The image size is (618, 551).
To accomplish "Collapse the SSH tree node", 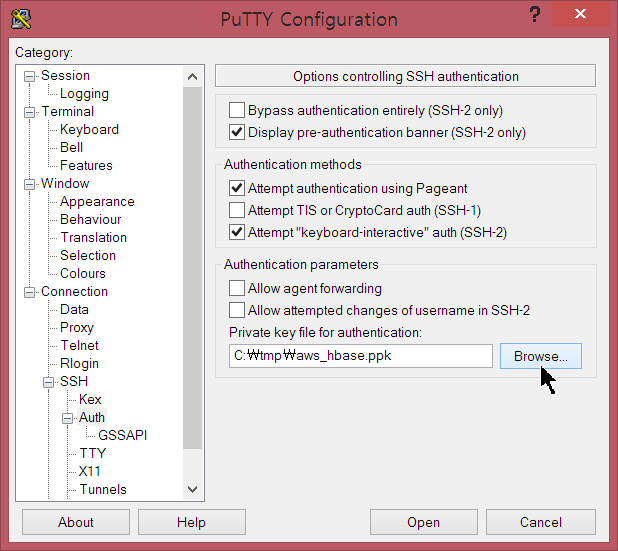I will tap(48, 382).
